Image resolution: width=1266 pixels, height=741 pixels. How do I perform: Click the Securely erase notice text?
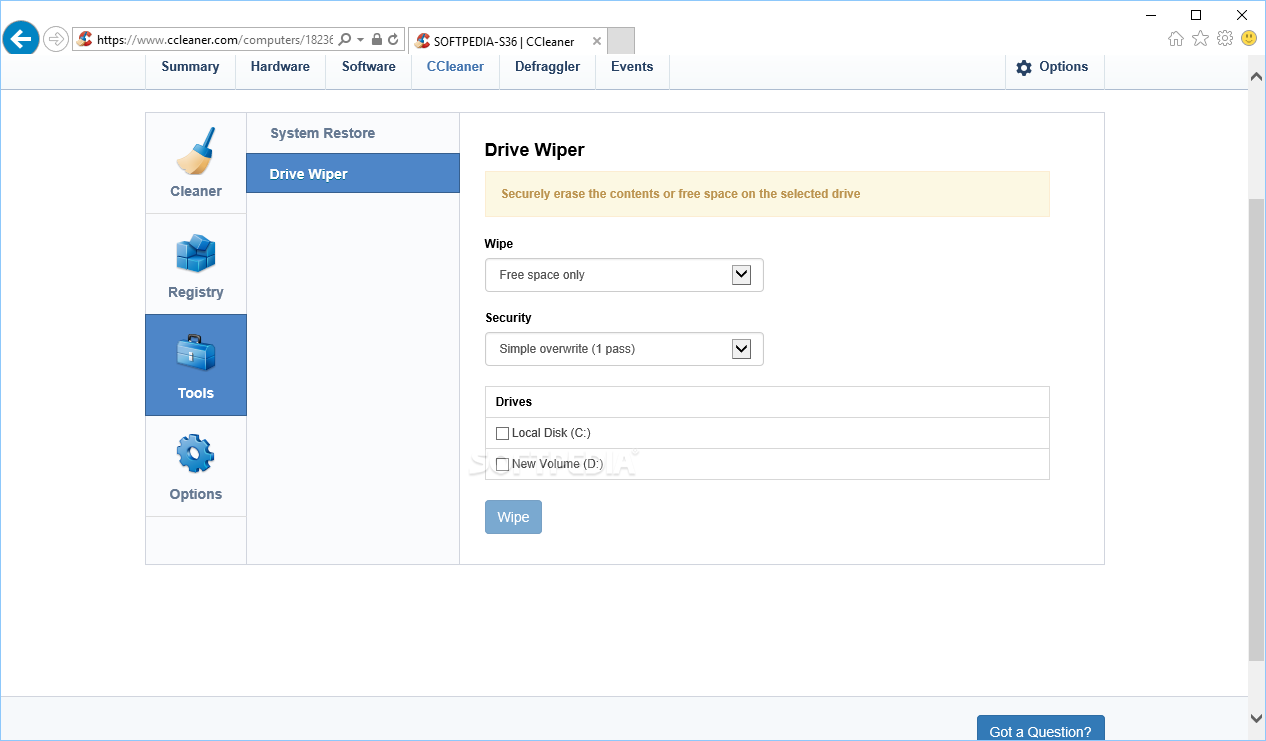tap(680, 194)
